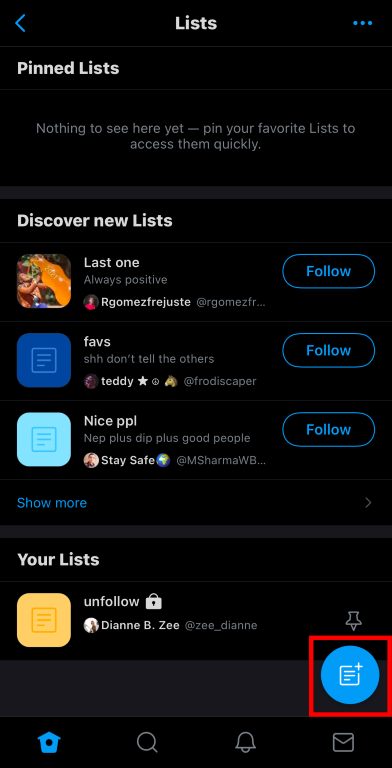Open the Rgomezfrejuste author profile

[x=145, y=302]
